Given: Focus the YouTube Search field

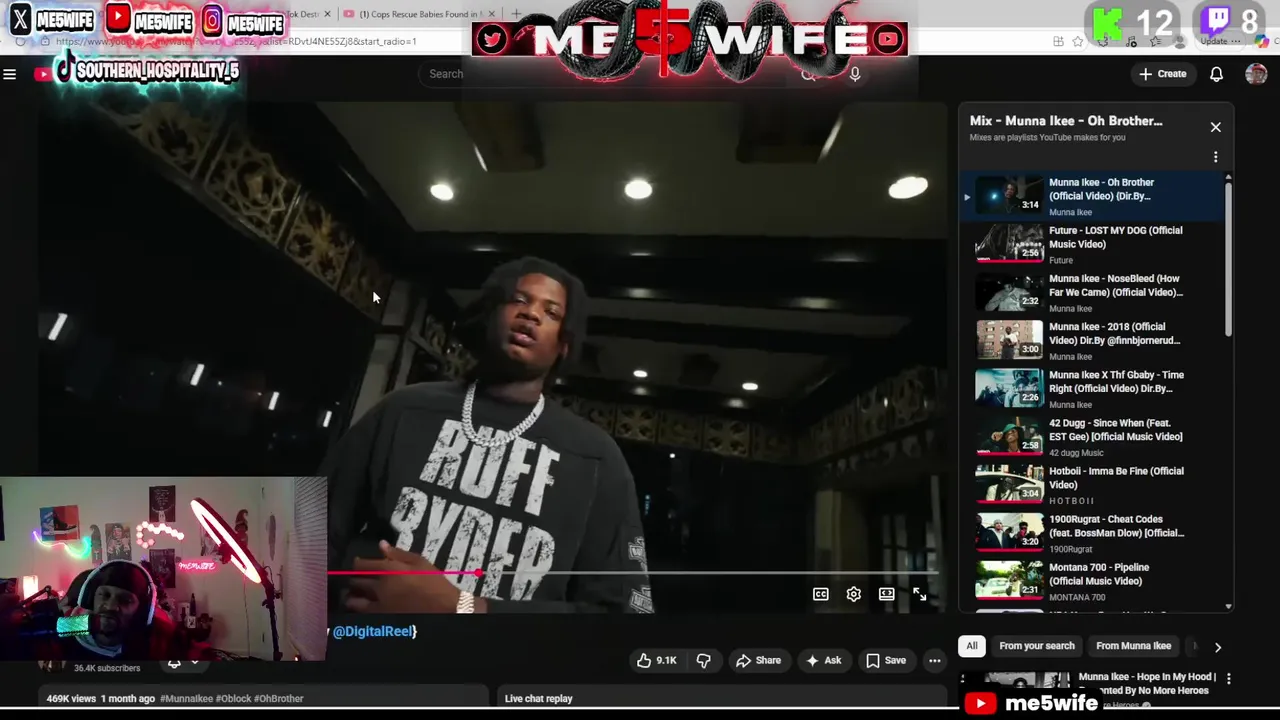Looking at the screenshot, I should click(610, 74).
